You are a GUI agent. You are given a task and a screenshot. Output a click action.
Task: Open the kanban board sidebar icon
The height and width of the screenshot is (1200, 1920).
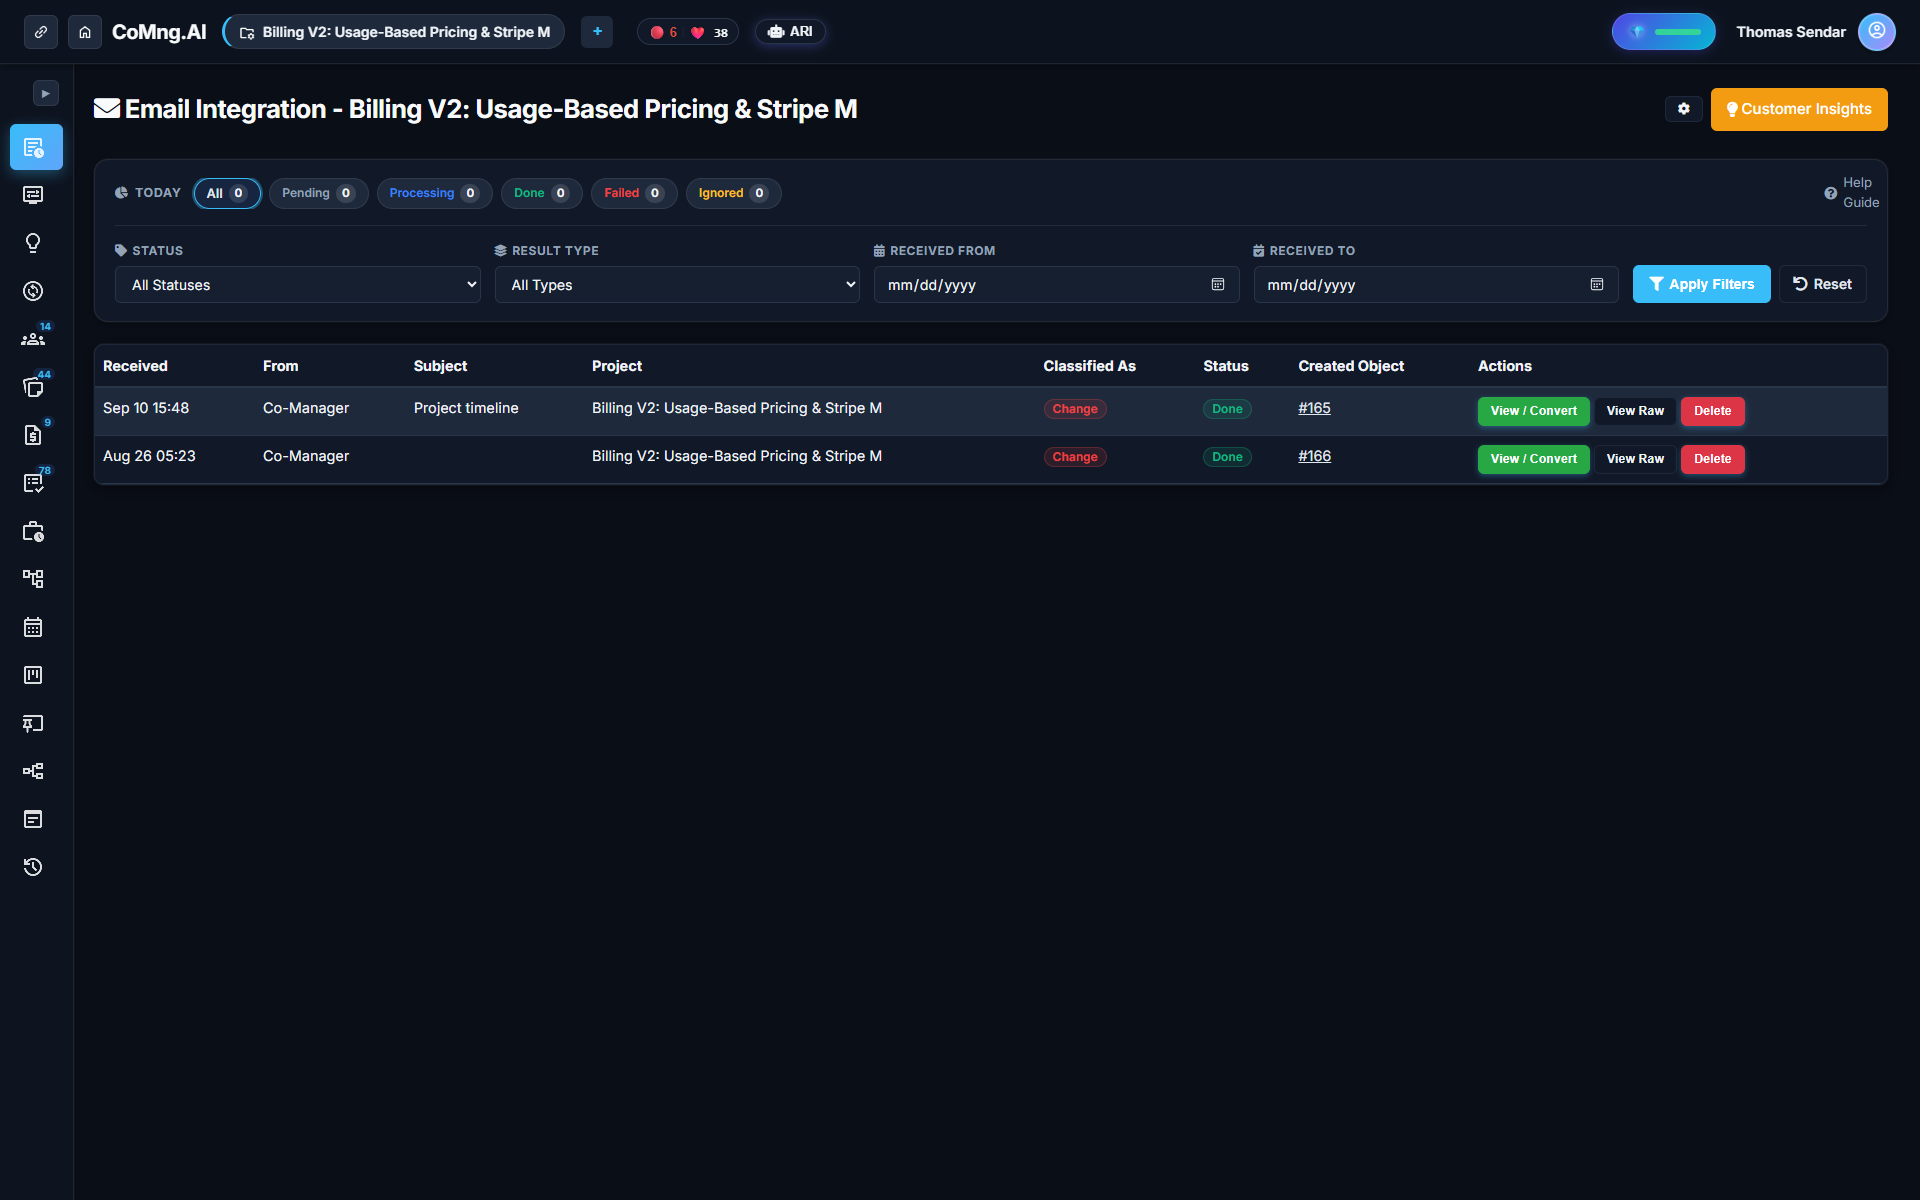point(33,675)
